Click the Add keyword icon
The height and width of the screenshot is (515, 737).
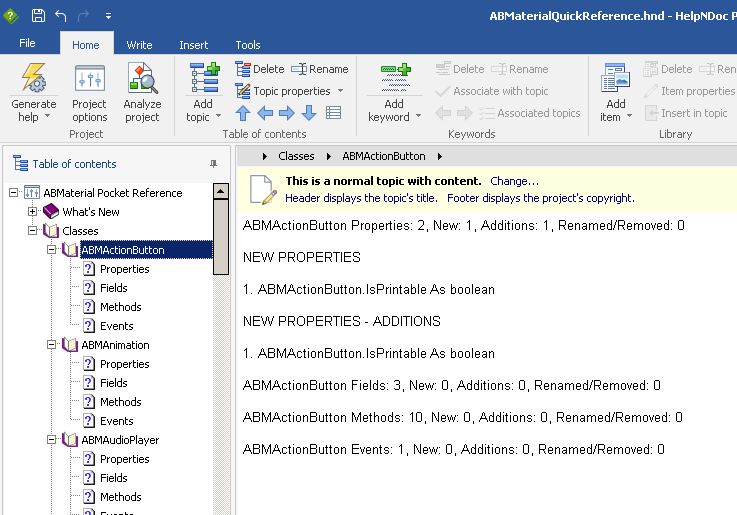[x=395, y=78]
